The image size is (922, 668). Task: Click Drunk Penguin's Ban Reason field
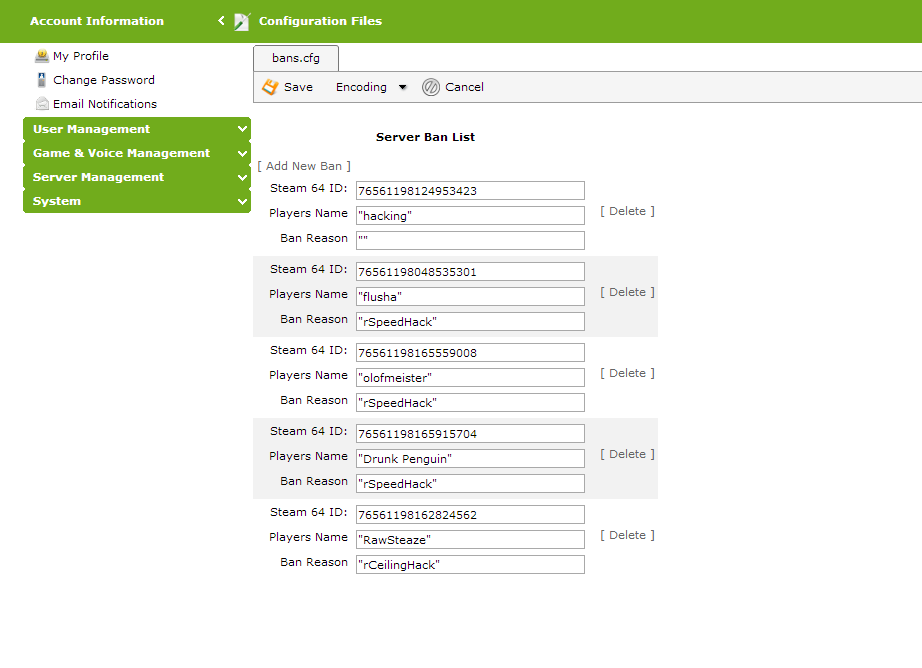tap(470, 484)
